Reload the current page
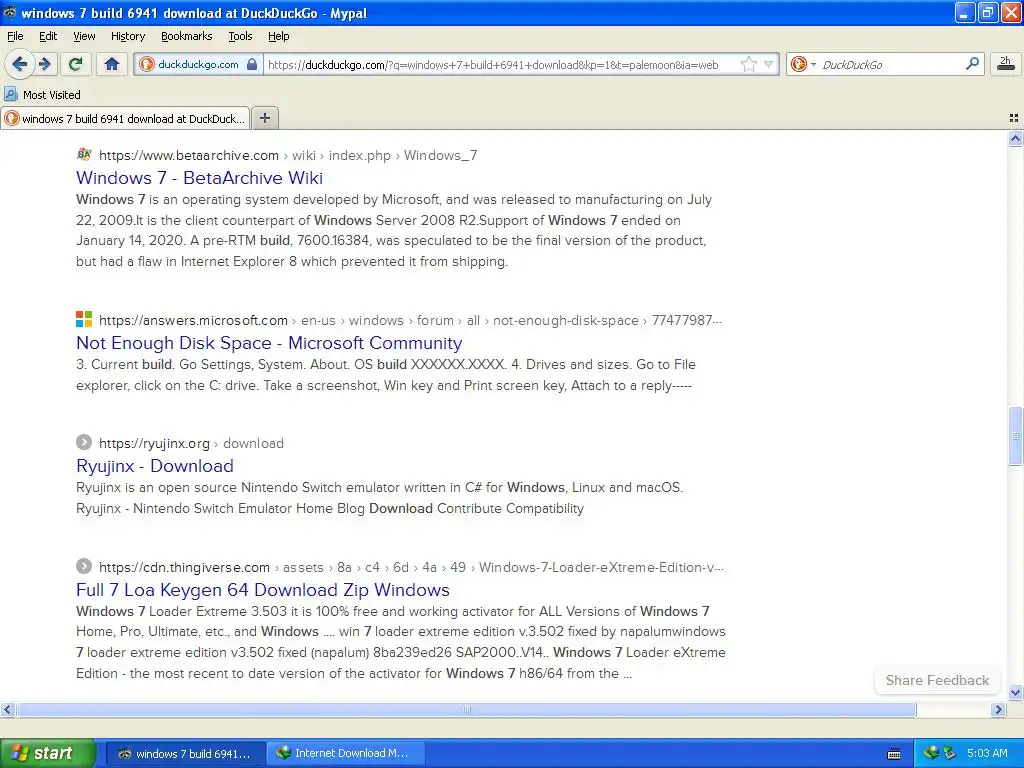 point(76,64)
